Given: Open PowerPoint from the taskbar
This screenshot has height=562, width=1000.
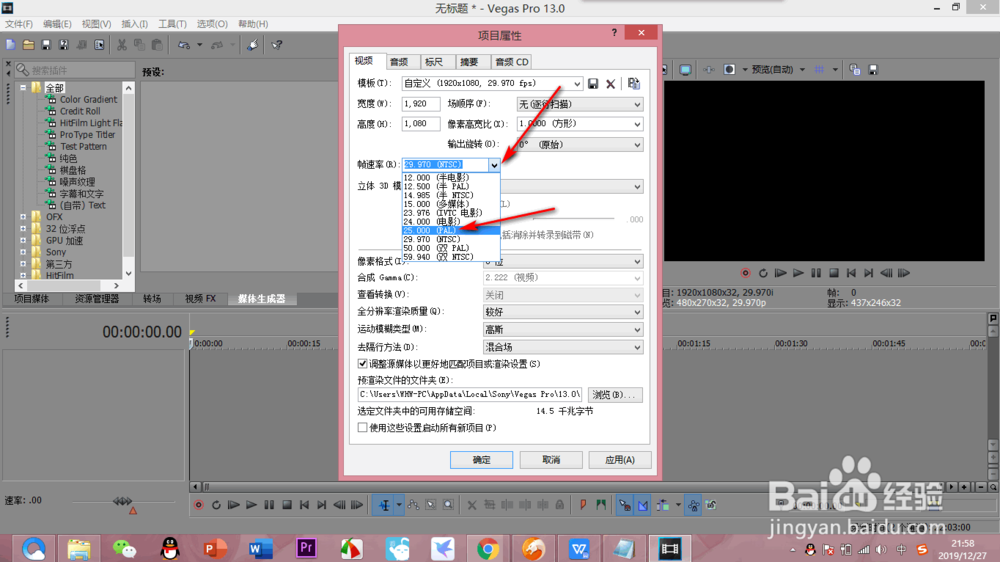Looking at the screenshot, I should (x=215, y=548).
